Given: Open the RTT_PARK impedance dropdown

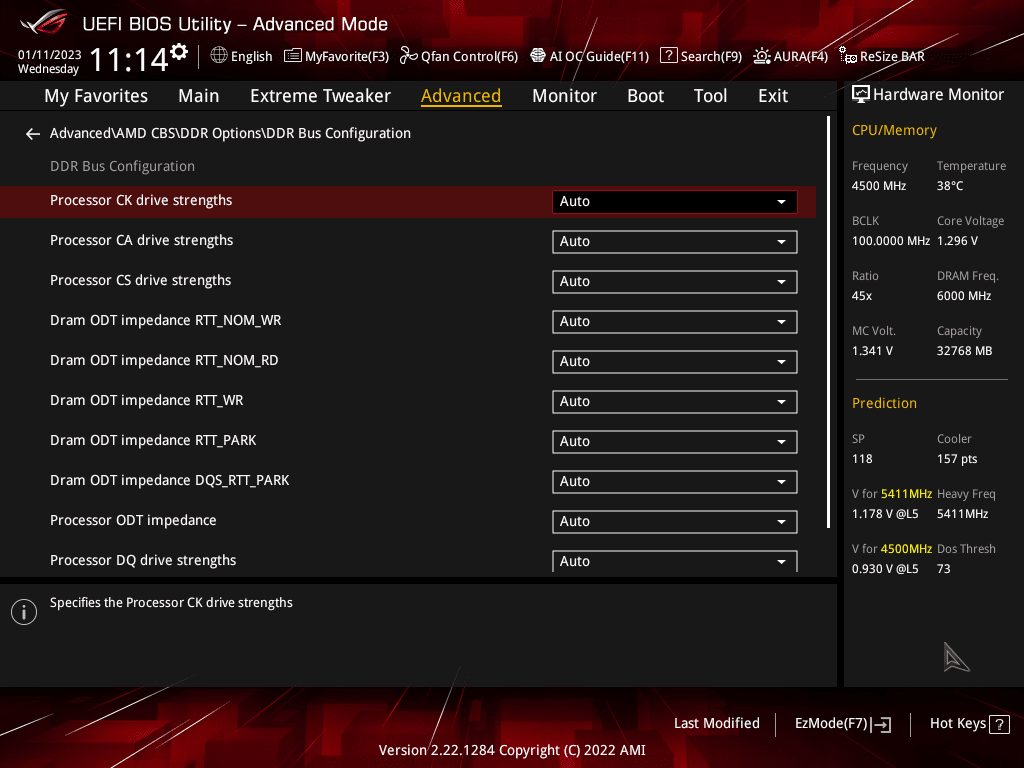Looking at the screenshot, I should click(675, 441).
